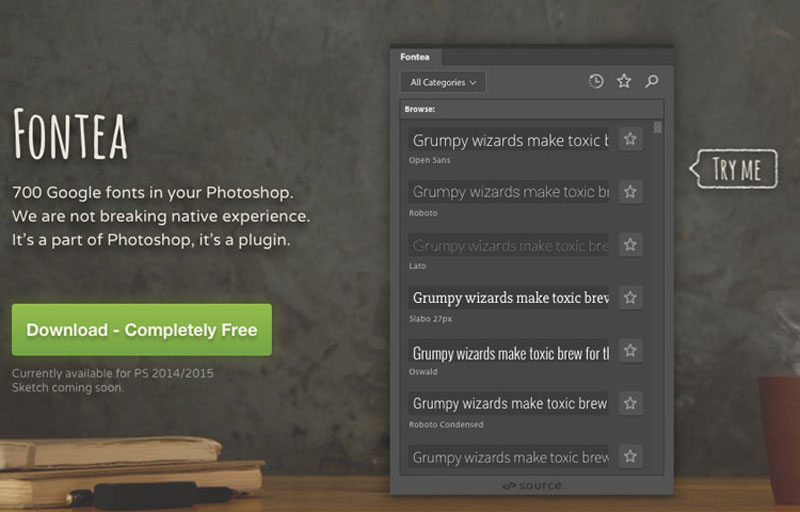Open the font search magnifier icon
This screenshot has width=800, height=512.
(652, 81)
